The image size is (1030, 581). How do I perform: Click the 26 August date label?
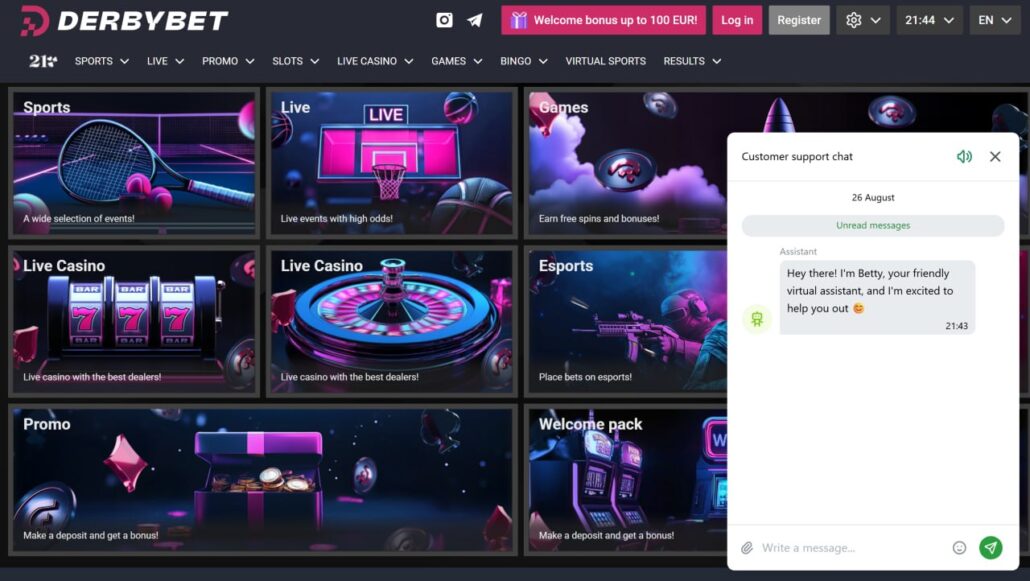click(x=873, y=197)
